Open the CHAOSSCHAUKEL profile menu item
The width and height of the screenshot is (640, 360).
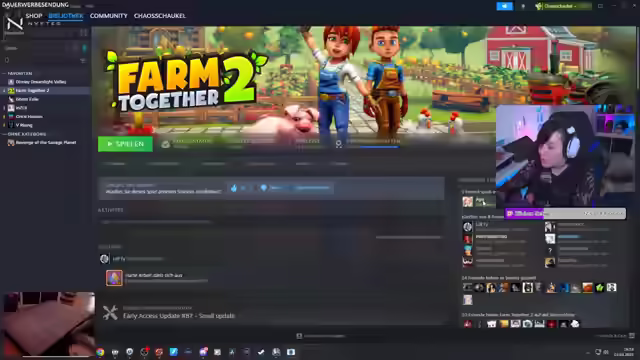[160, 16]
